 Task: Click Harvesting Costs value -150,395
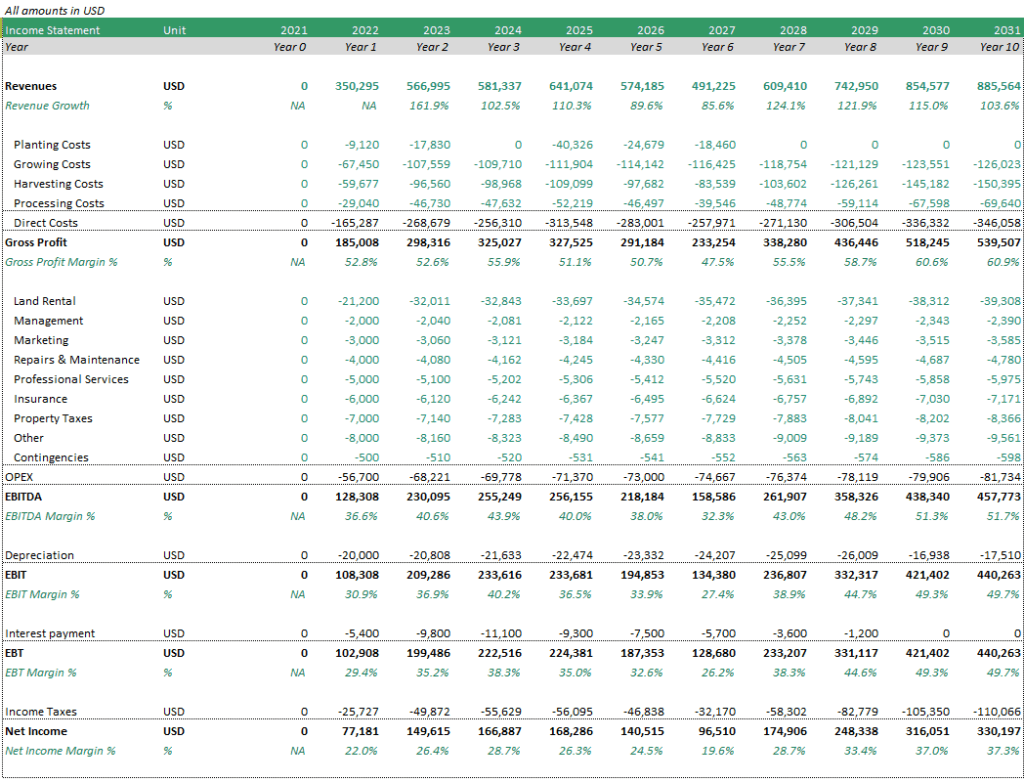click(x=997, y=184)
